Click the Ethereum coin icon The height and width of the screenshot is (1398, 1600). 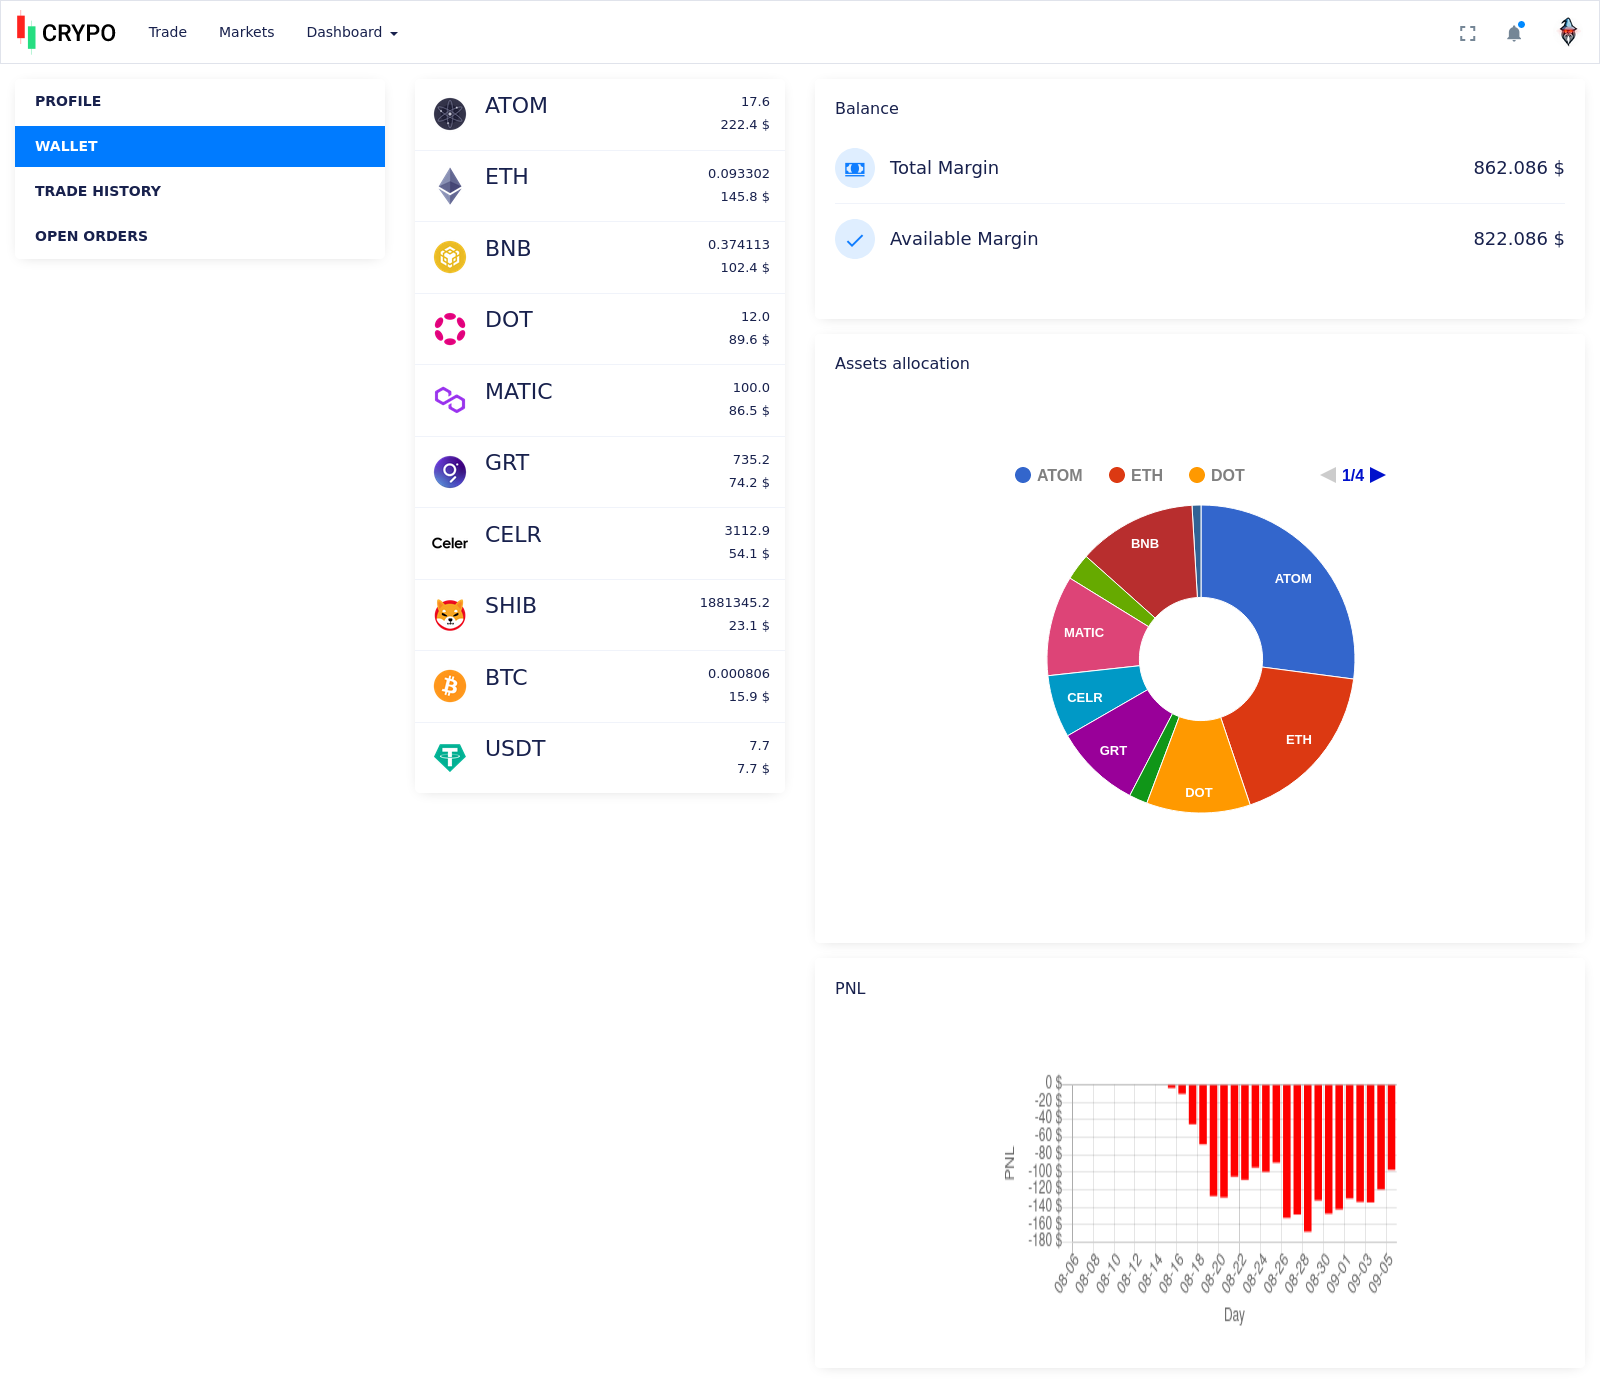(450, 185)
